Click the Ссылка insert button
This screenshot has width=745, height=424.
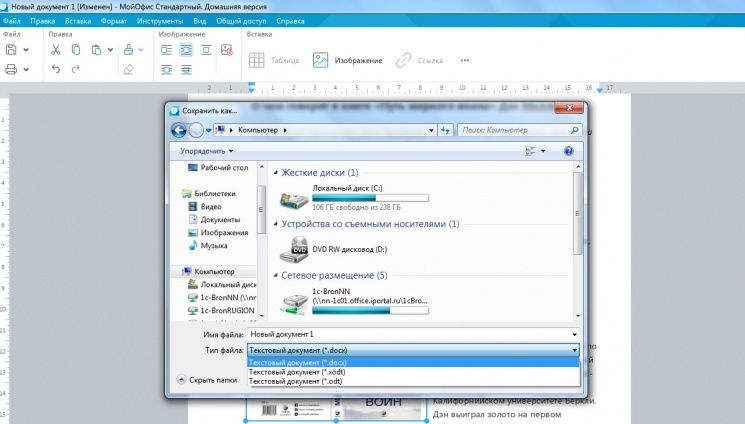point(420,60)
